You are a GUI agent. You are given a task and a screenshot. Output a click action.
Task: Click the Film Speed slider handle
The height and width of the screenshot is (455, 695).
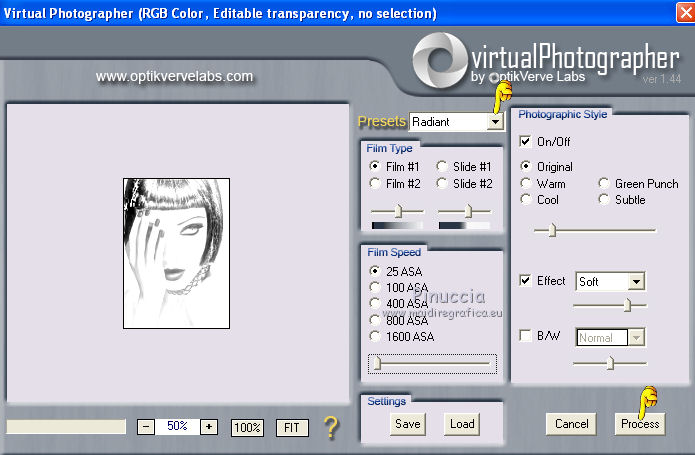click(x=377, y=364)
